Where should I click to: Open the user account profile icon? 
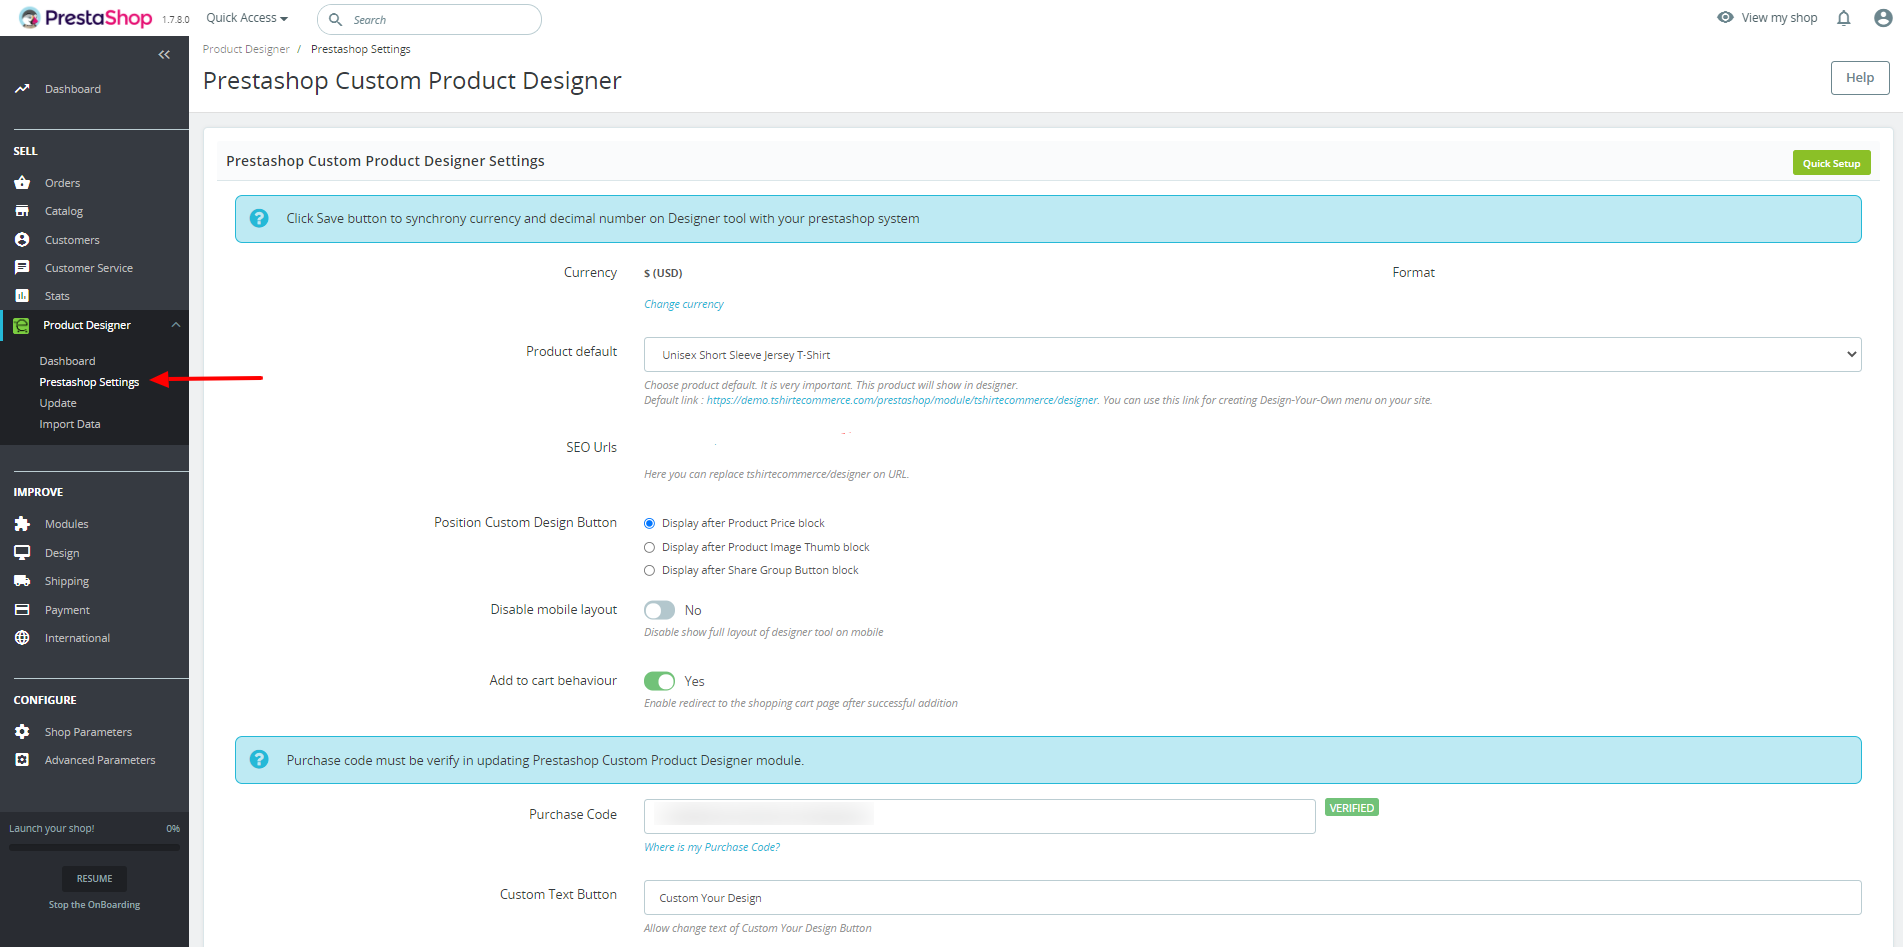1883,18
